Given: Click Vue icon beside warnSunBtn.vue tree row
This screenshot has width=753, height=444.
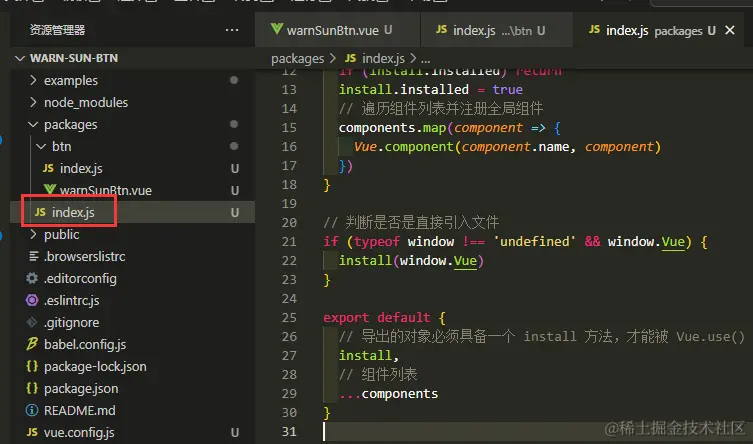Looking at the screenshot, I should [x=49, y=189].
